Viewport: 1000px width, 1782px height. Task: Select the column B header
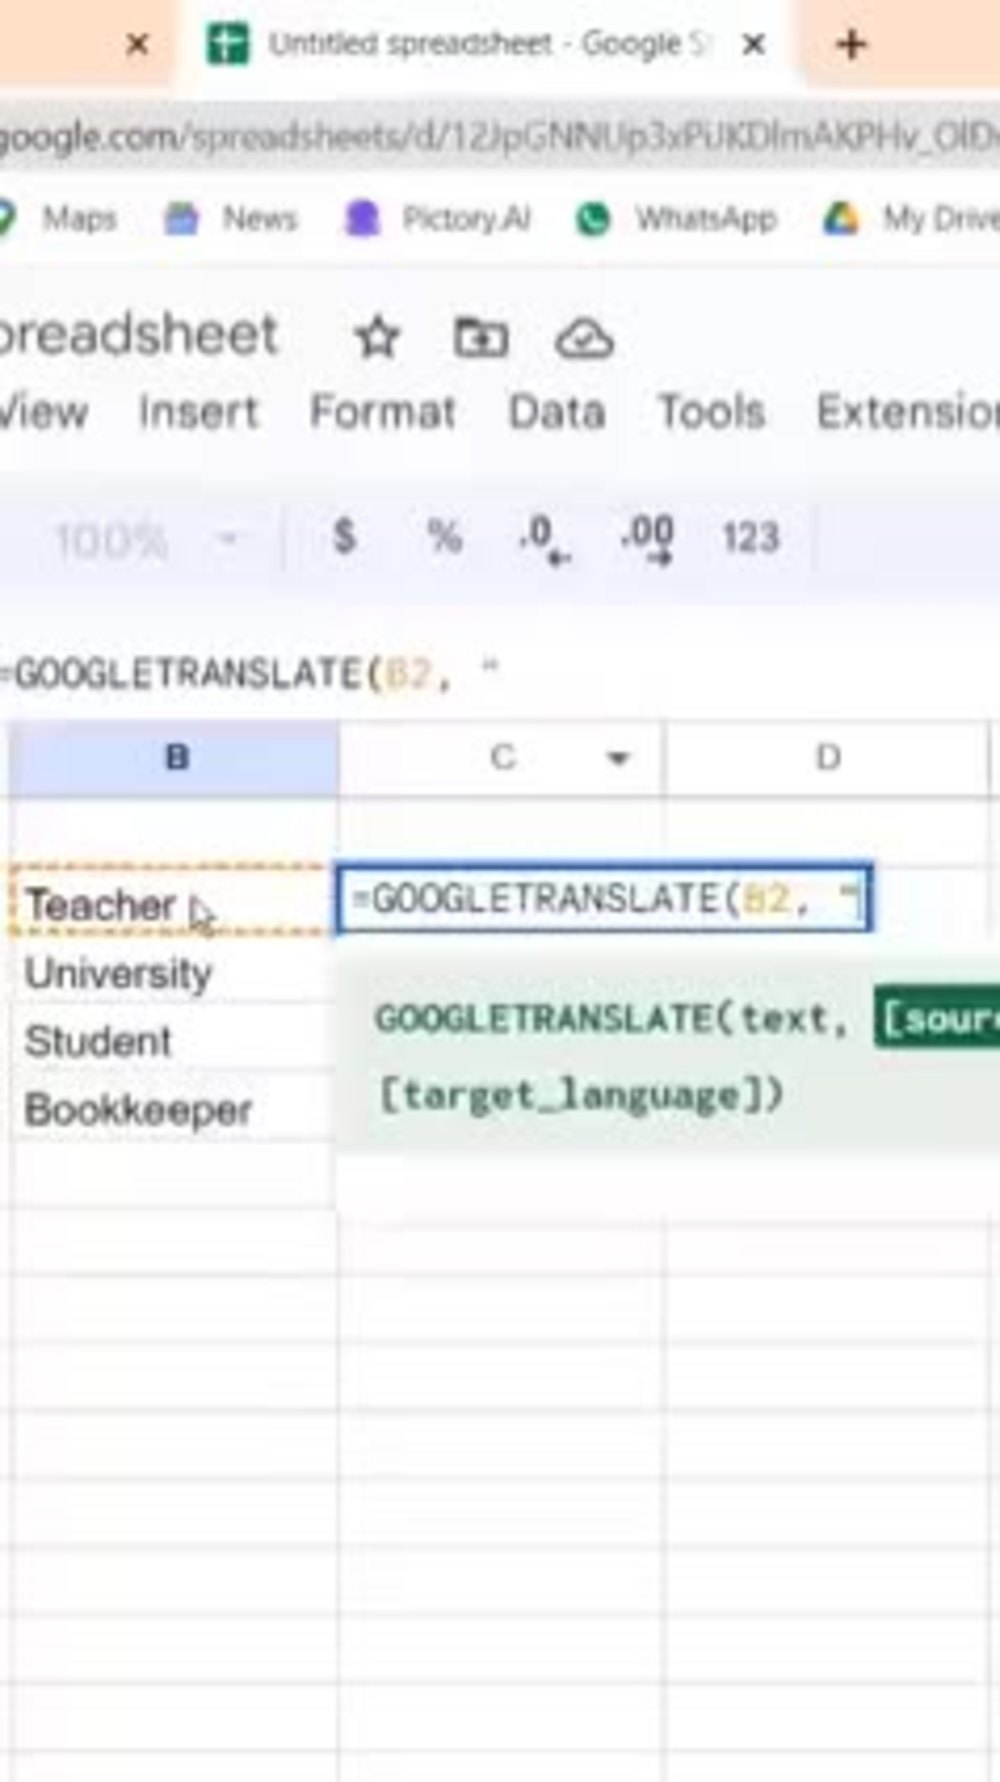coord(175,758)
